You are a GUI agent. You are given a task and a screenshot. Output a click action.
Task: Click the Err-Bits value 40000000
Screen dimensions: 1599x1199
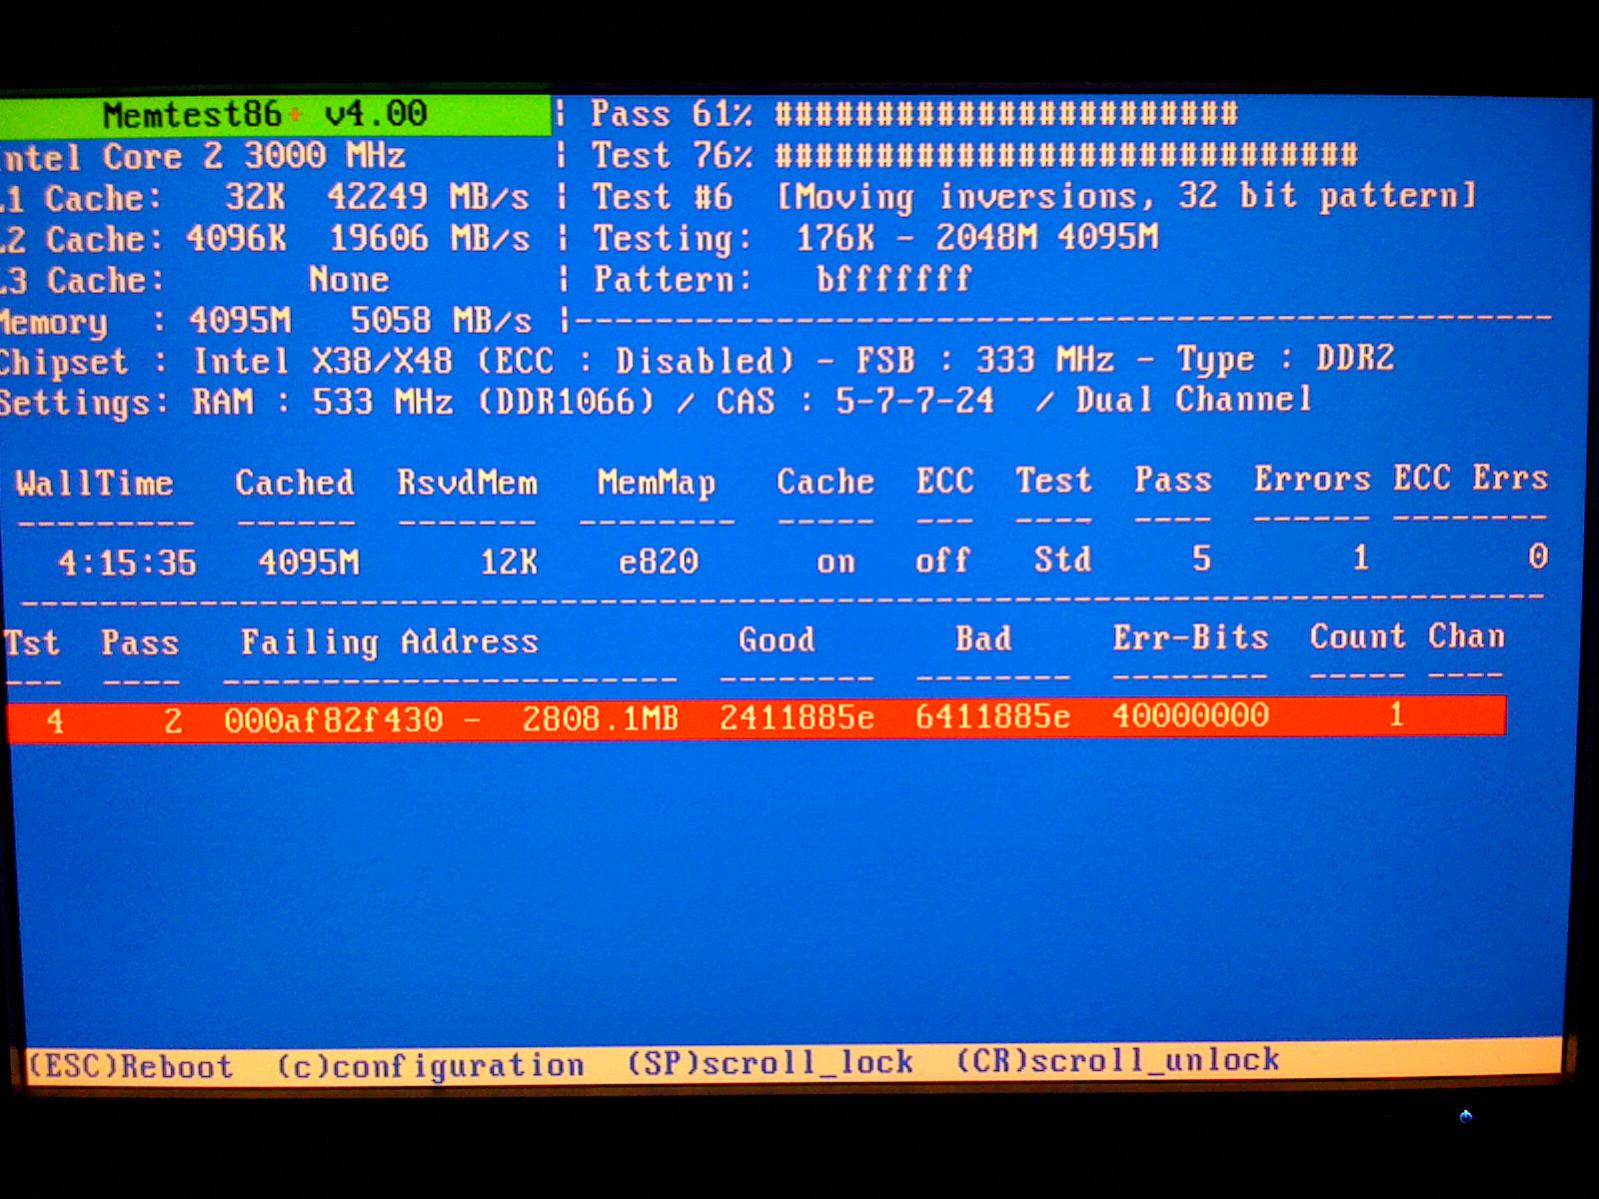1191,716
